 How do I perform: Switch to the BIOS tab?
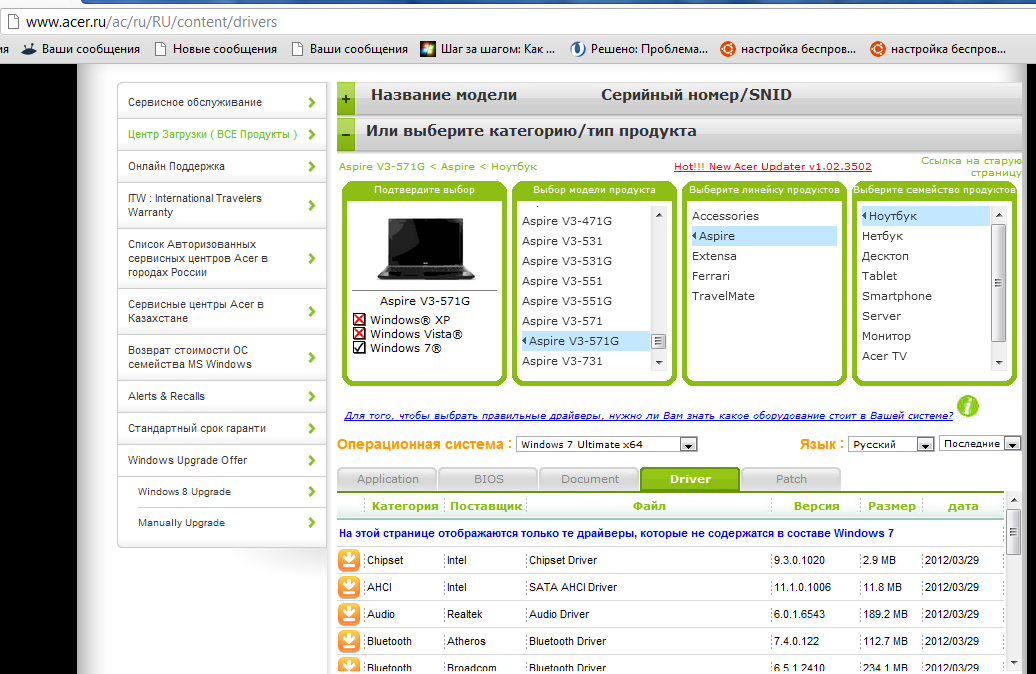coord(488,479)
